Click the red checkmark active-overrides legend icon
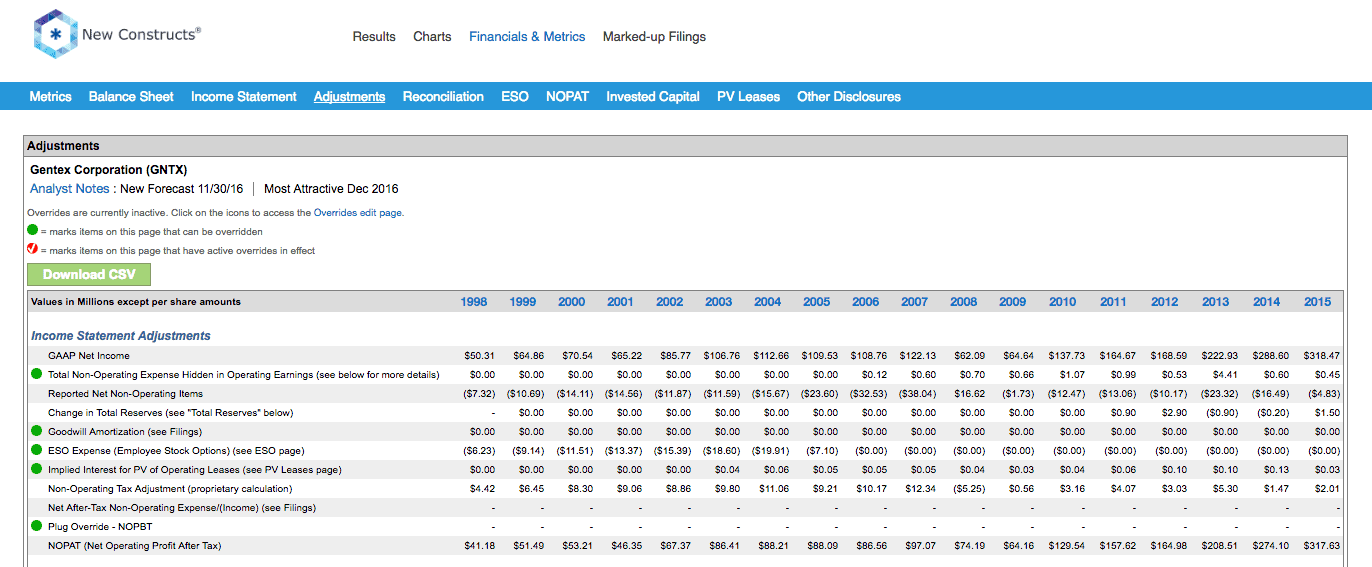This screenshot has width=1372, height=567. (x=33, y=249)
